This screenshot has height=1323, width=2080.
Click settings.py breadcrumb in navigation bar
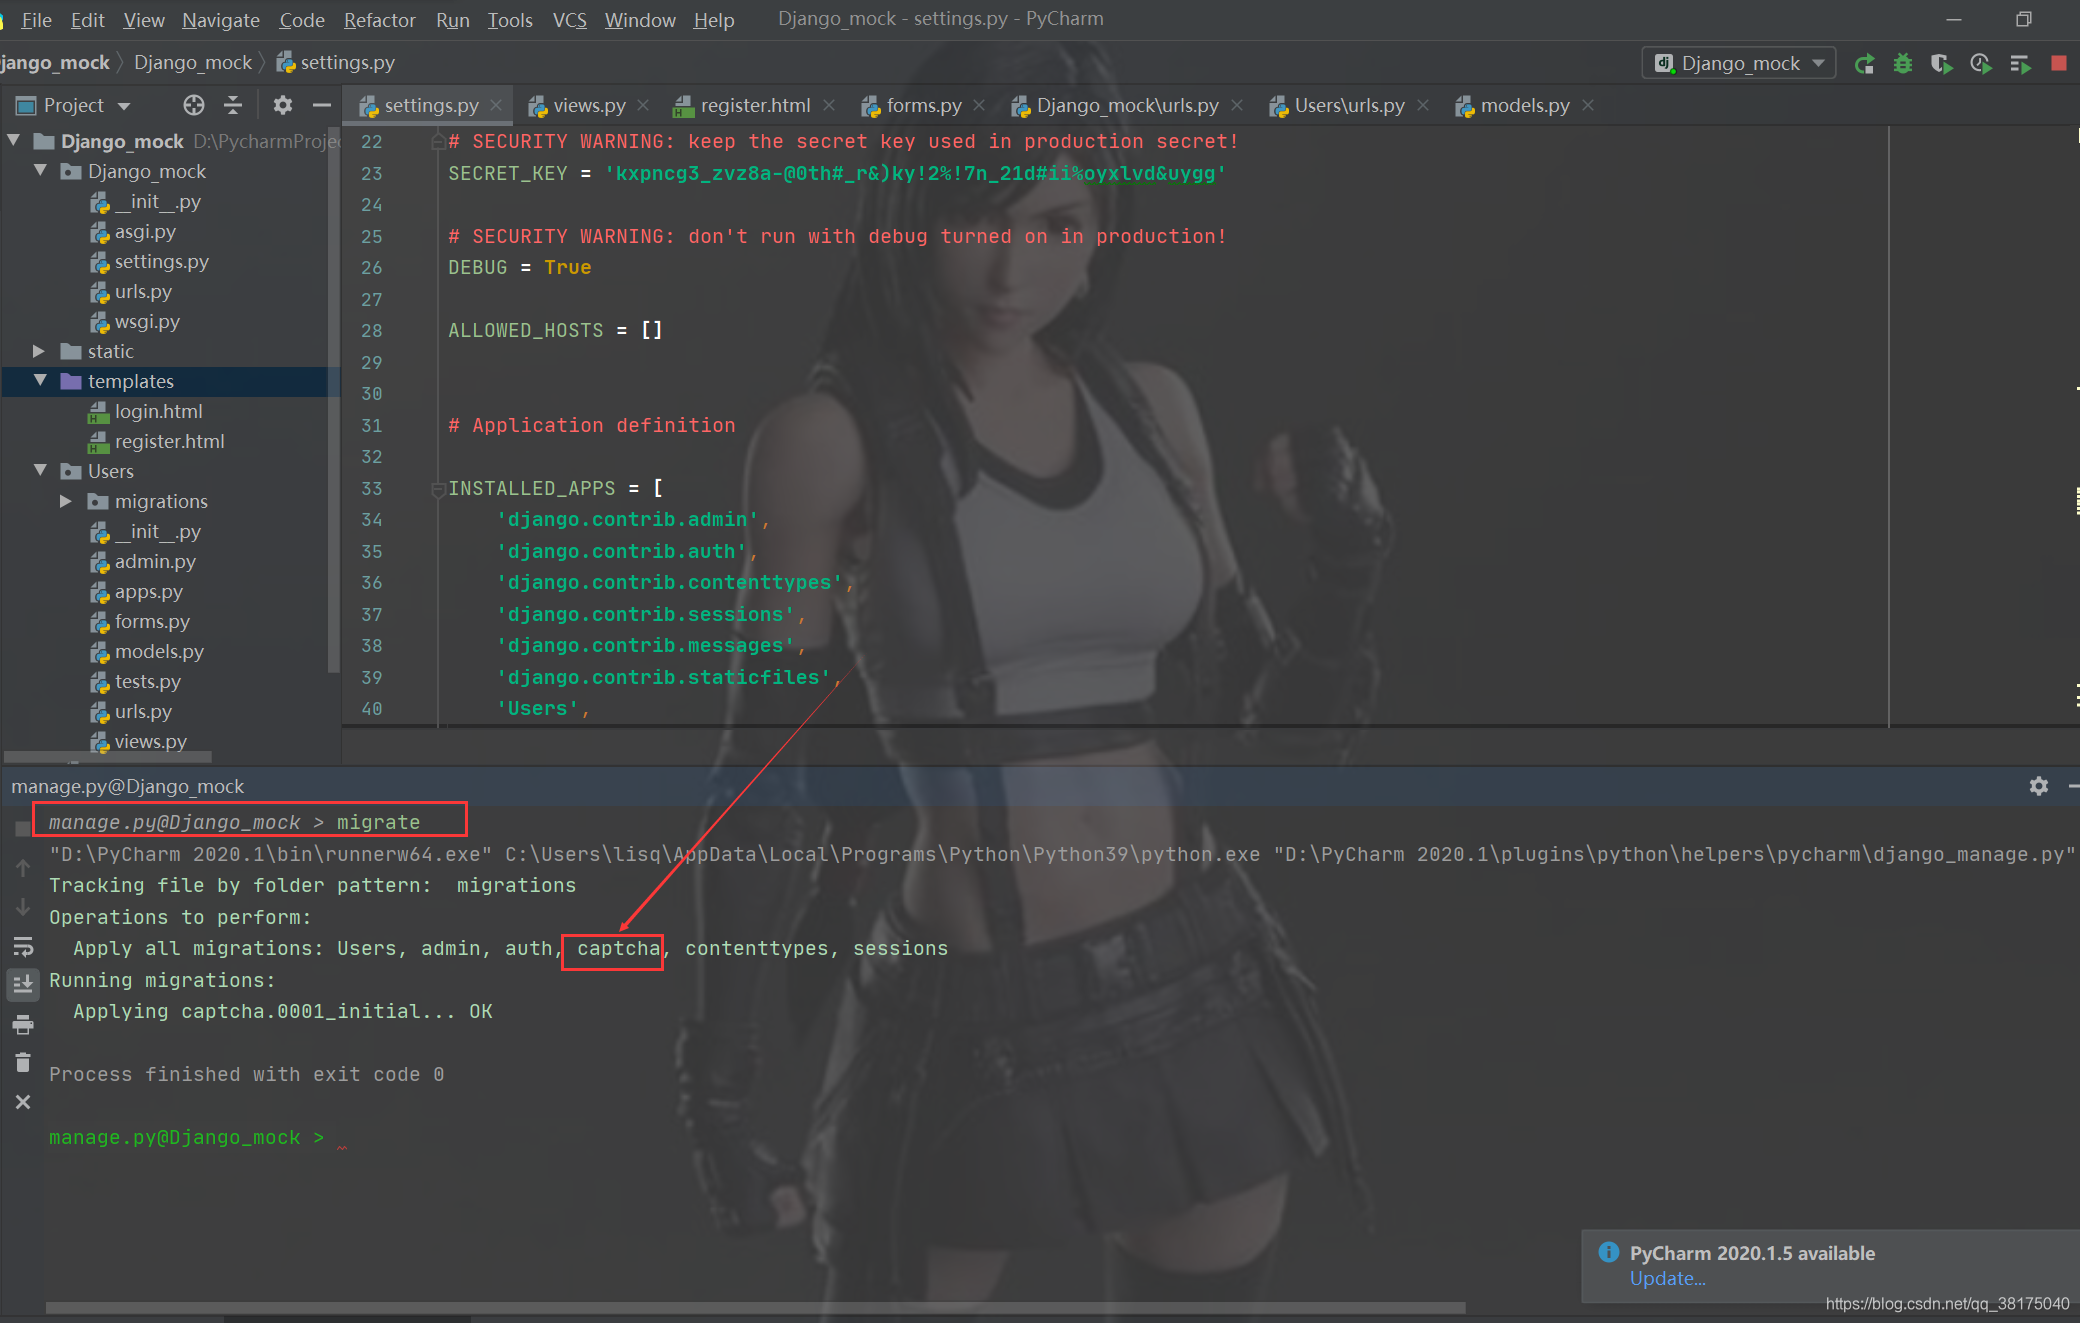336,62
